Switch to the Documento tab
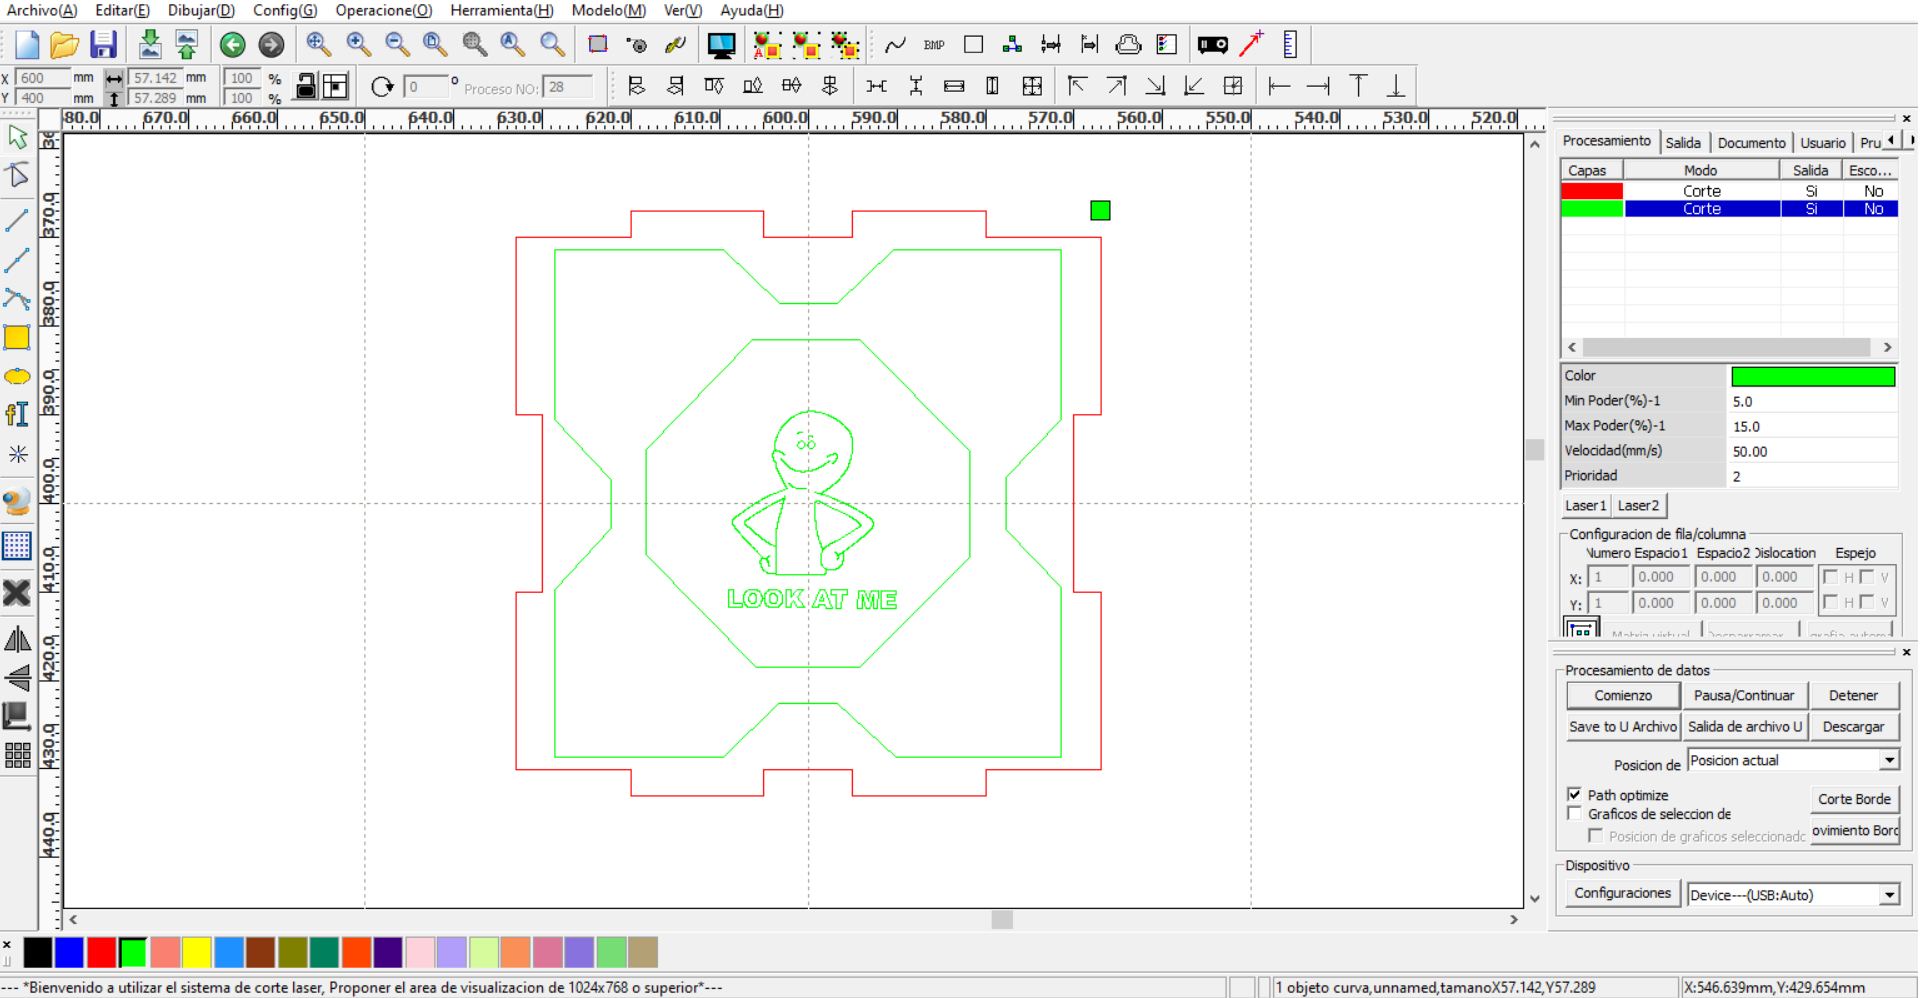1920x998 pixels. [x=1751, y=143]
